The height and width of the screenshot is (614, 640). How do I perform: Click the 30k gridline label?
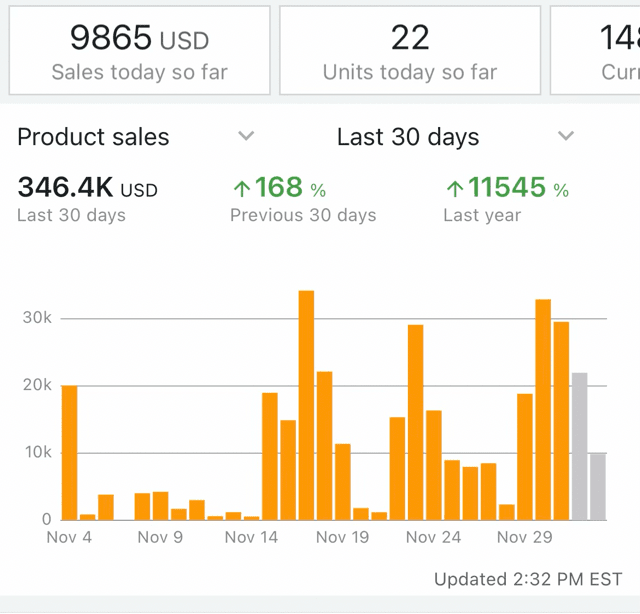pos(35,318)
